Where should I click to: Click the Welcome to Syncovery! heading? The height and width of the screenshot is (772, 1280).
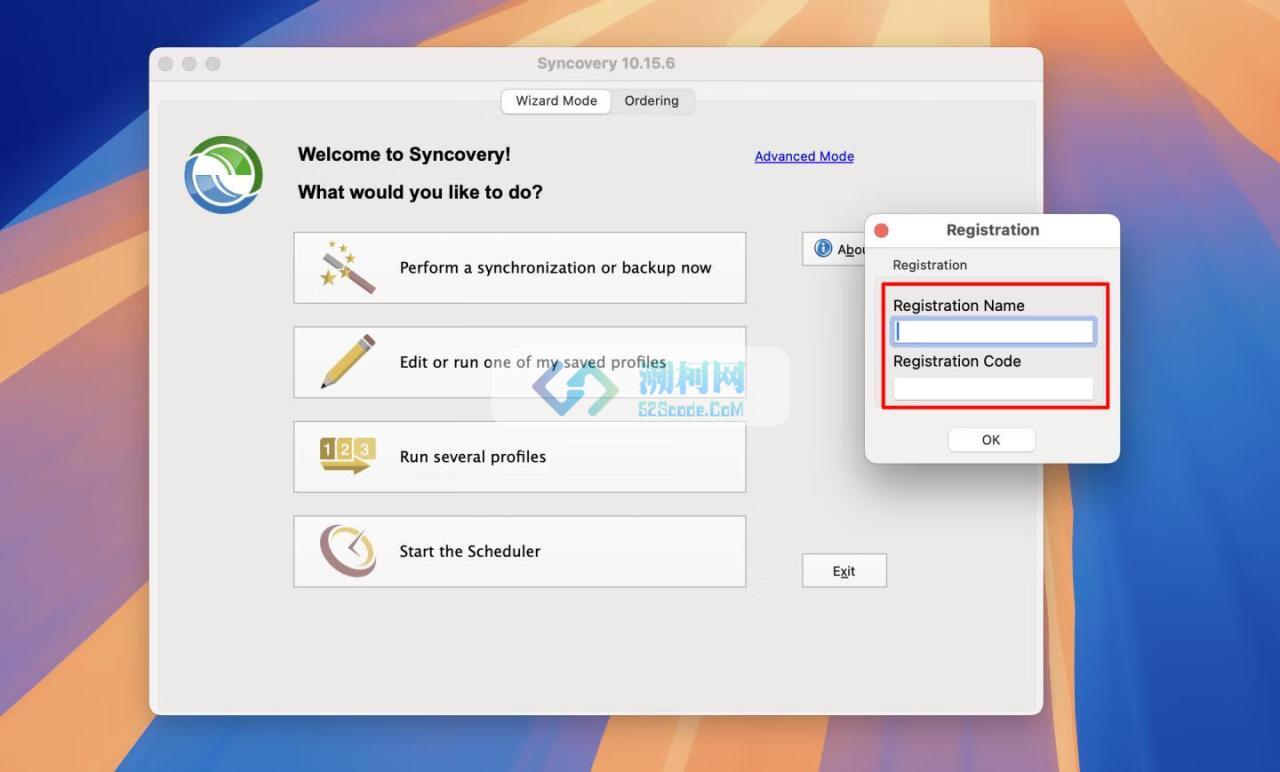[404, 155]
